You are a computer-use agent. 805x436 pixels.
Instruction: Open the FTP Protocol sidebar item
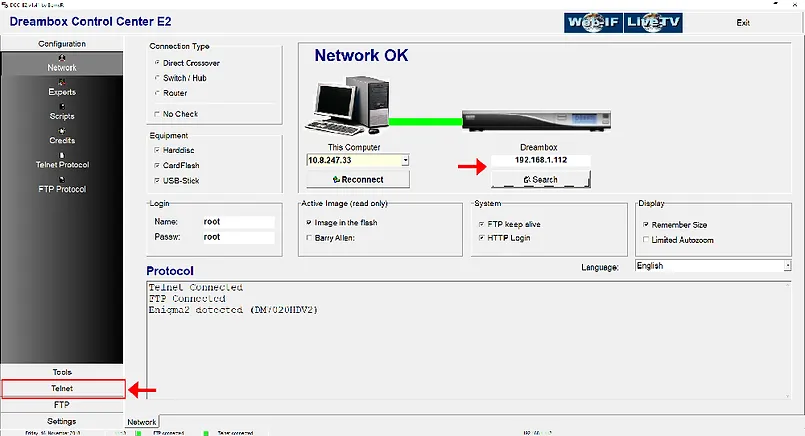point(62,185)
